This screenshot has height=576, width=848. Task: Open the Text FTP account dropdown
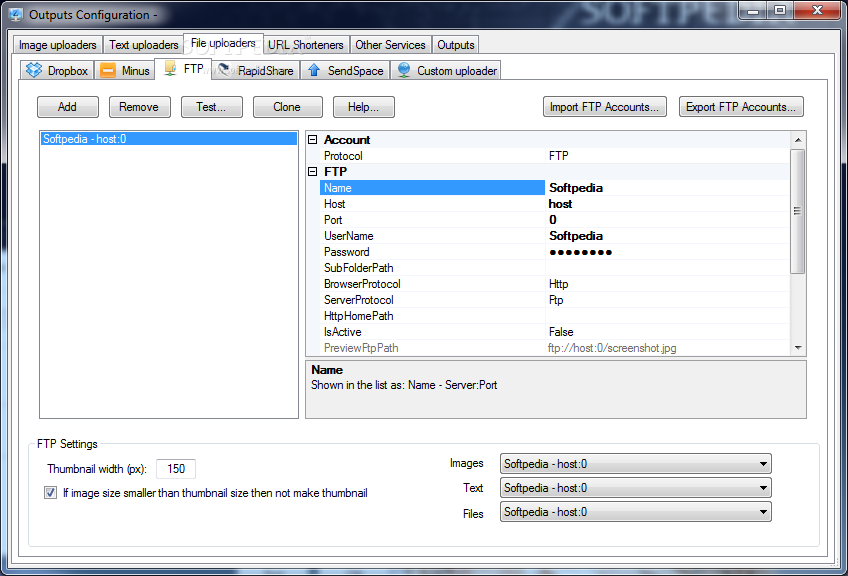click(635, 488)
